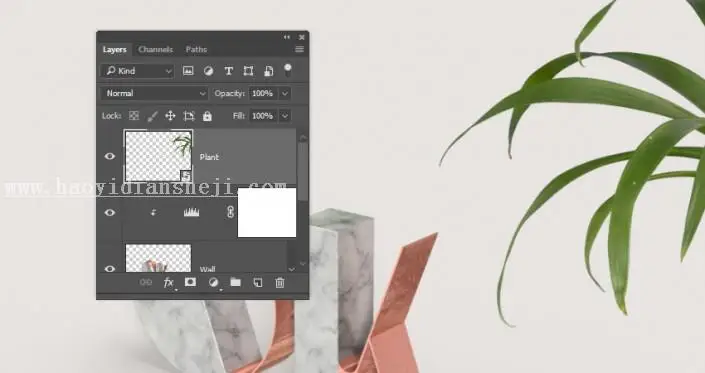Screen dimensions: 705x373
Task: Filter for smart objects icon
Action: (x=268, y=71)
